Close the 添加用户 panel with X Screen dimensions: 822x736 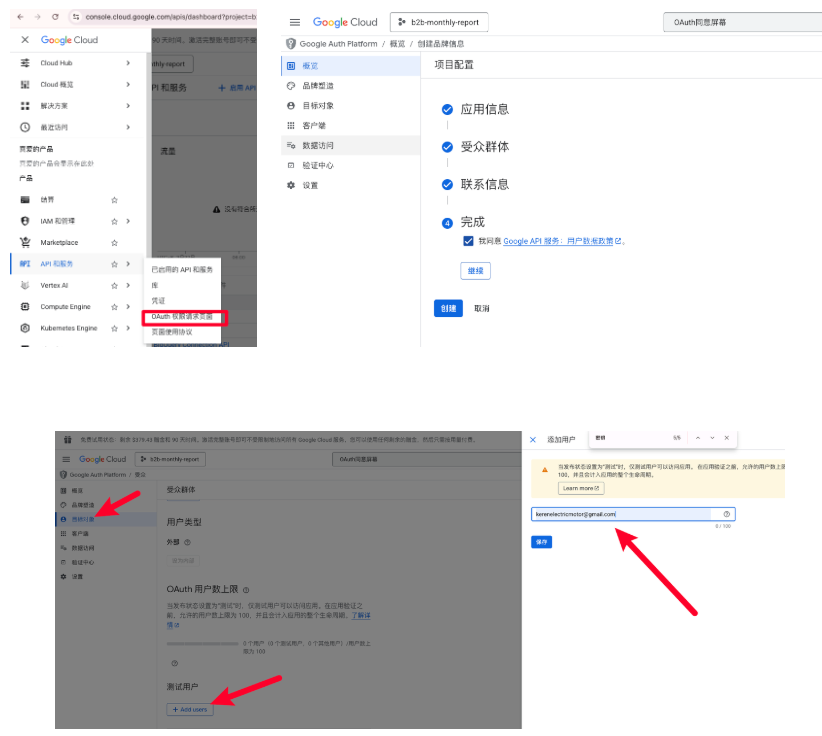[x=533, y=439]
